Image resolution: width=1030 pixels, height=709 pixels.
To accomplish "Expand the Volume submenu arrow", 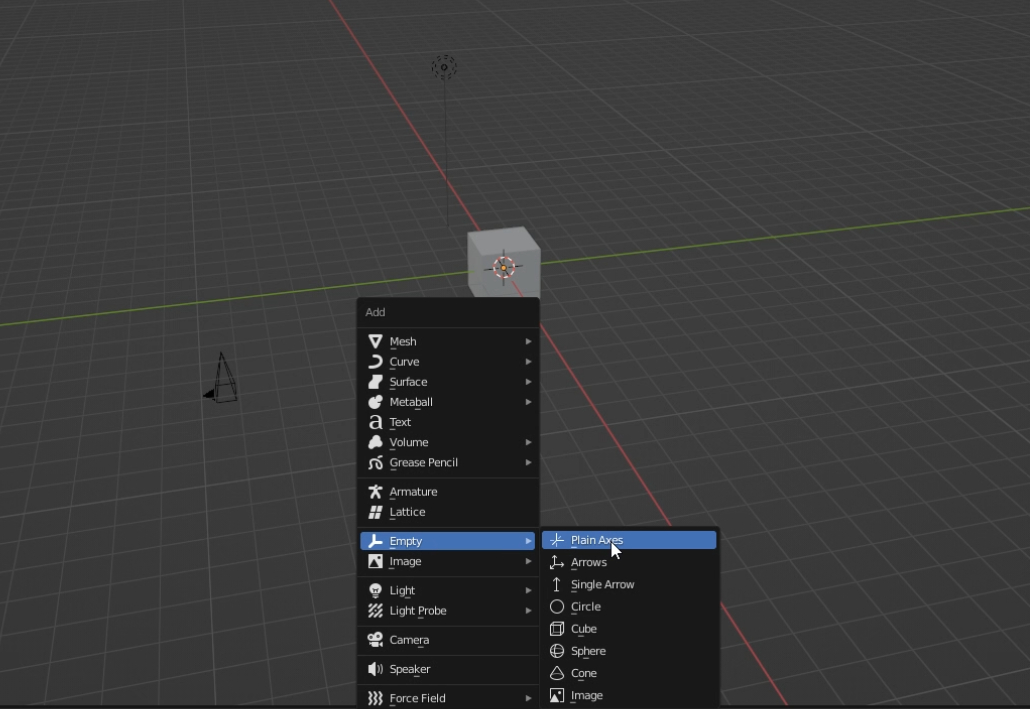I will [528, 442].
